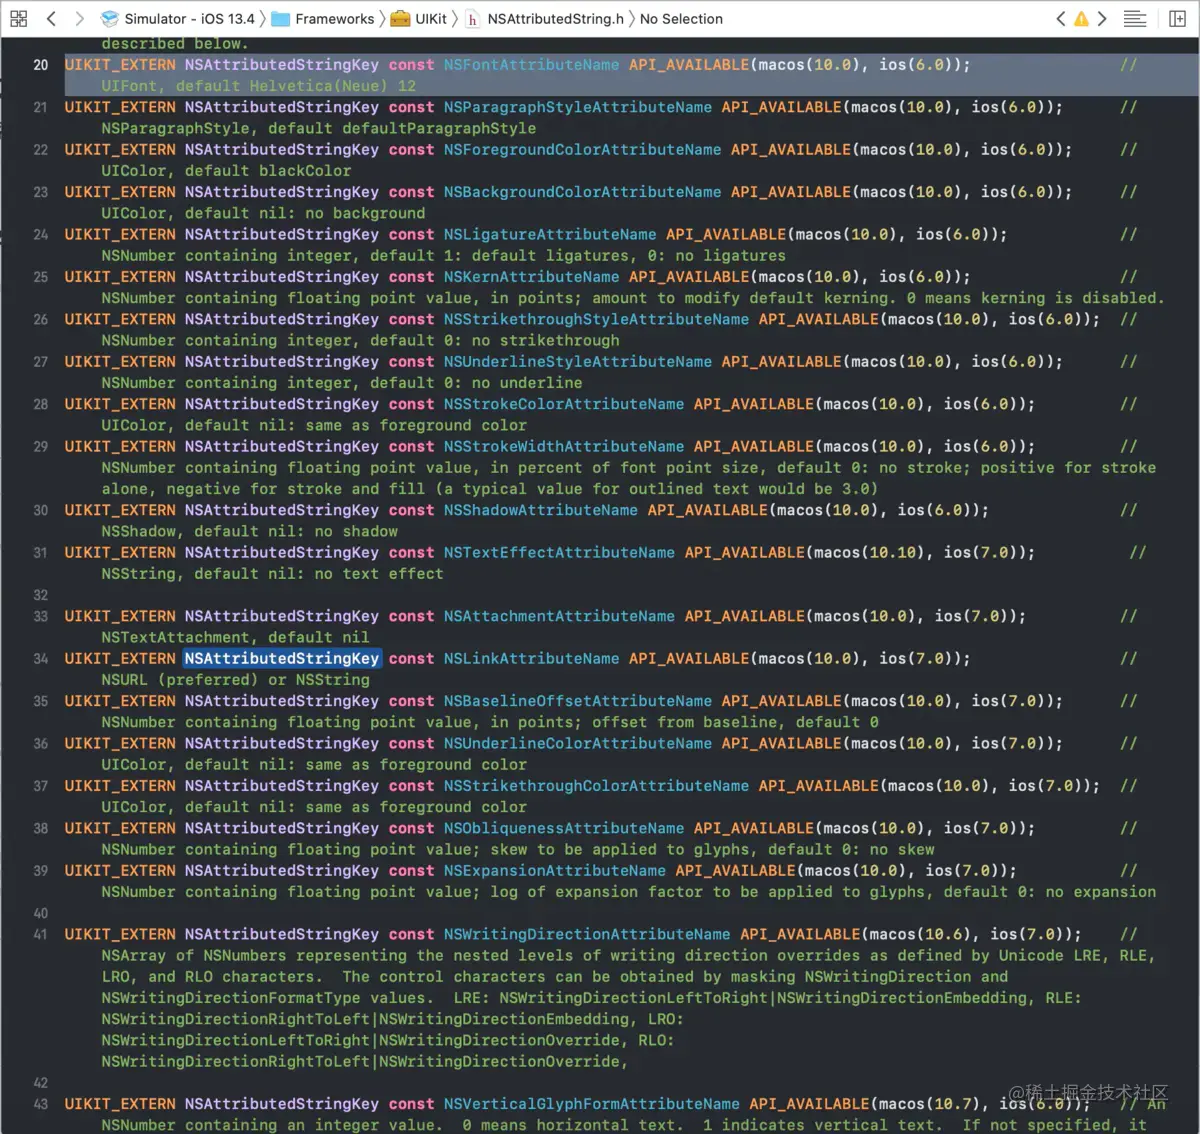Click comment 'UIColor, default blackColor'
This screenshot has width=1200, height=1134.
226,171
